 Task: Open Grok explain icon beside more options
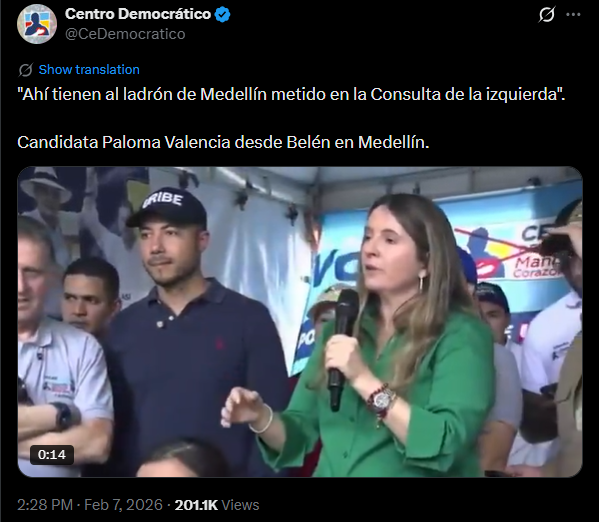tap(547, 15)
